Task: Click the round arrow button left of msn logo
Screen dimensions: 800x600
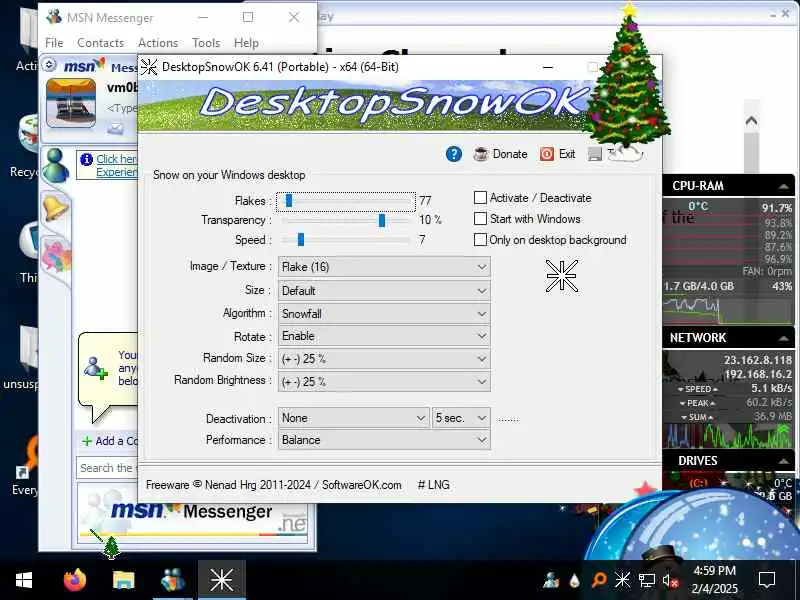Action: point(49,65)
